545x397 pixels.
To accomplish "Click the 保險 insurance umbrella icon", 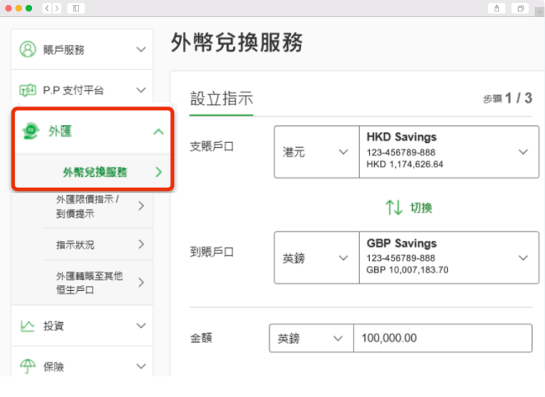I will (x=27, y=366).
